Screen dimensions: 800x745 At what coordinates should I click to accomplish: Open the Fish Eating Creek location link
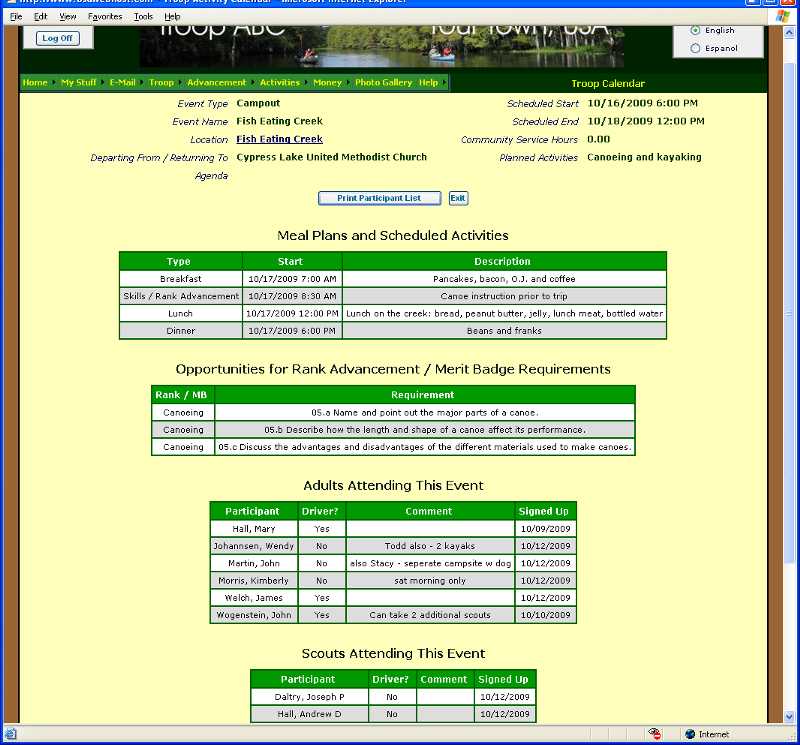pos(279,139)
